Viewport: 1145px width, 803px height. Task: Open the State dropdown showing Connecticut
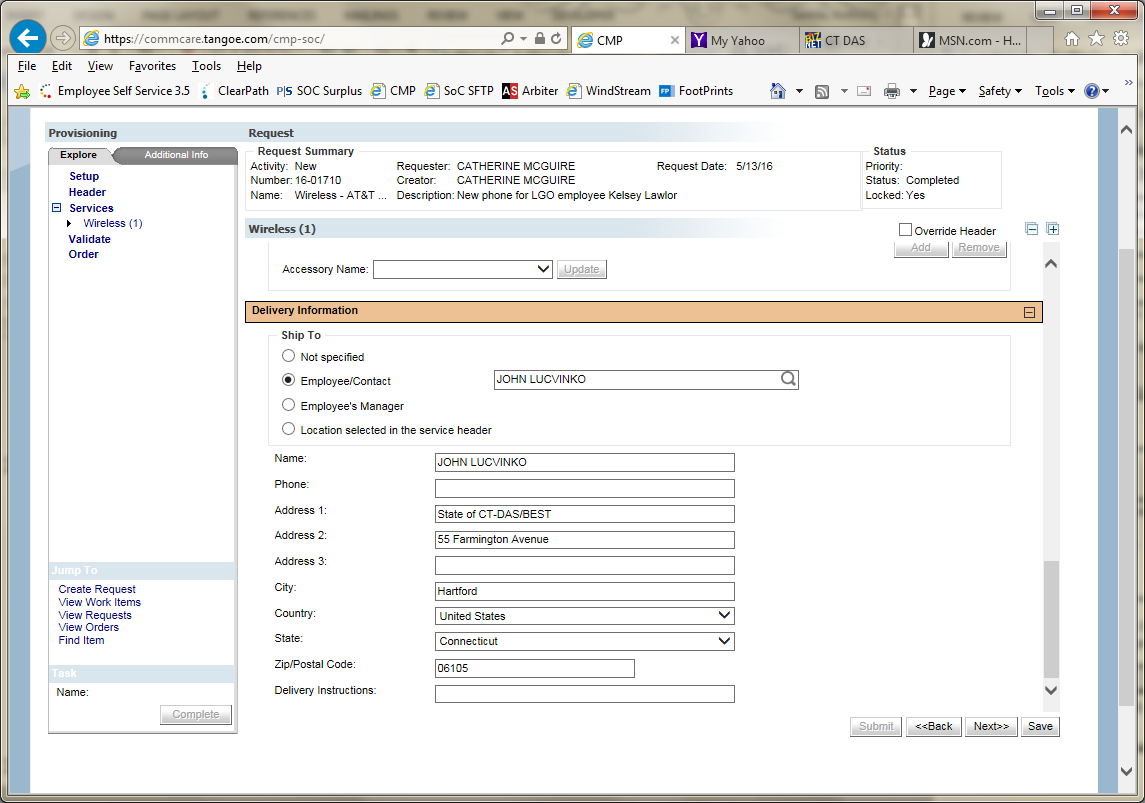point(585,641)
